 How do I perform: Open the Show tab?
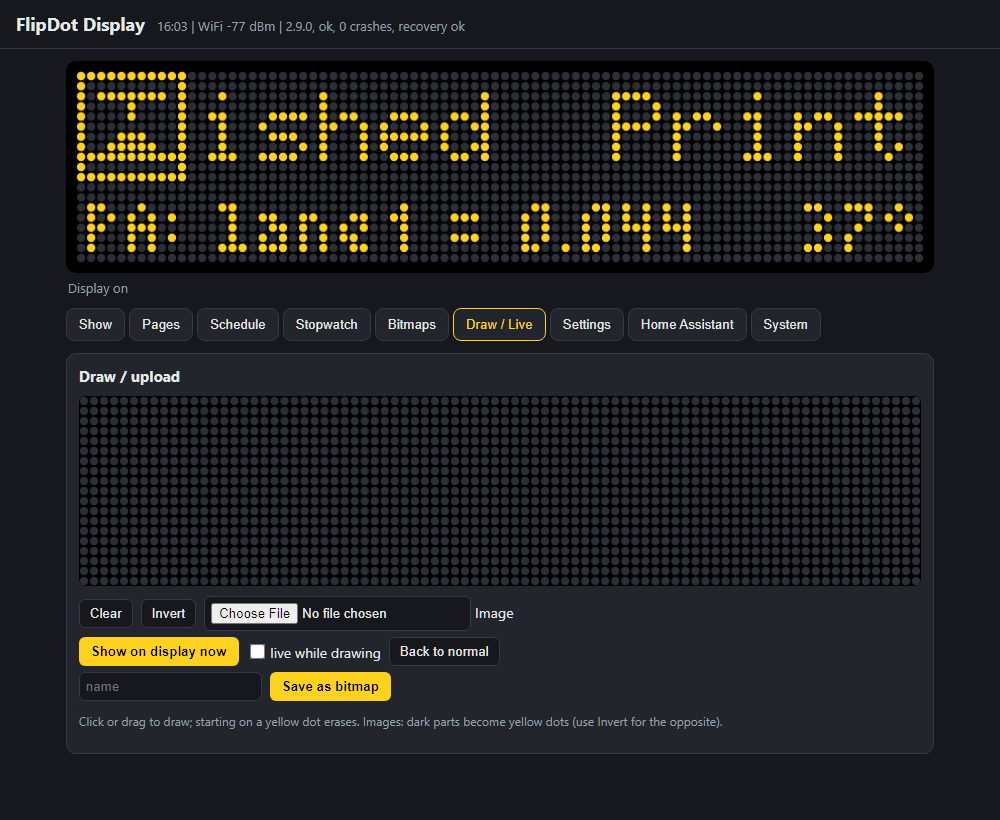click(x=95, y=325)
